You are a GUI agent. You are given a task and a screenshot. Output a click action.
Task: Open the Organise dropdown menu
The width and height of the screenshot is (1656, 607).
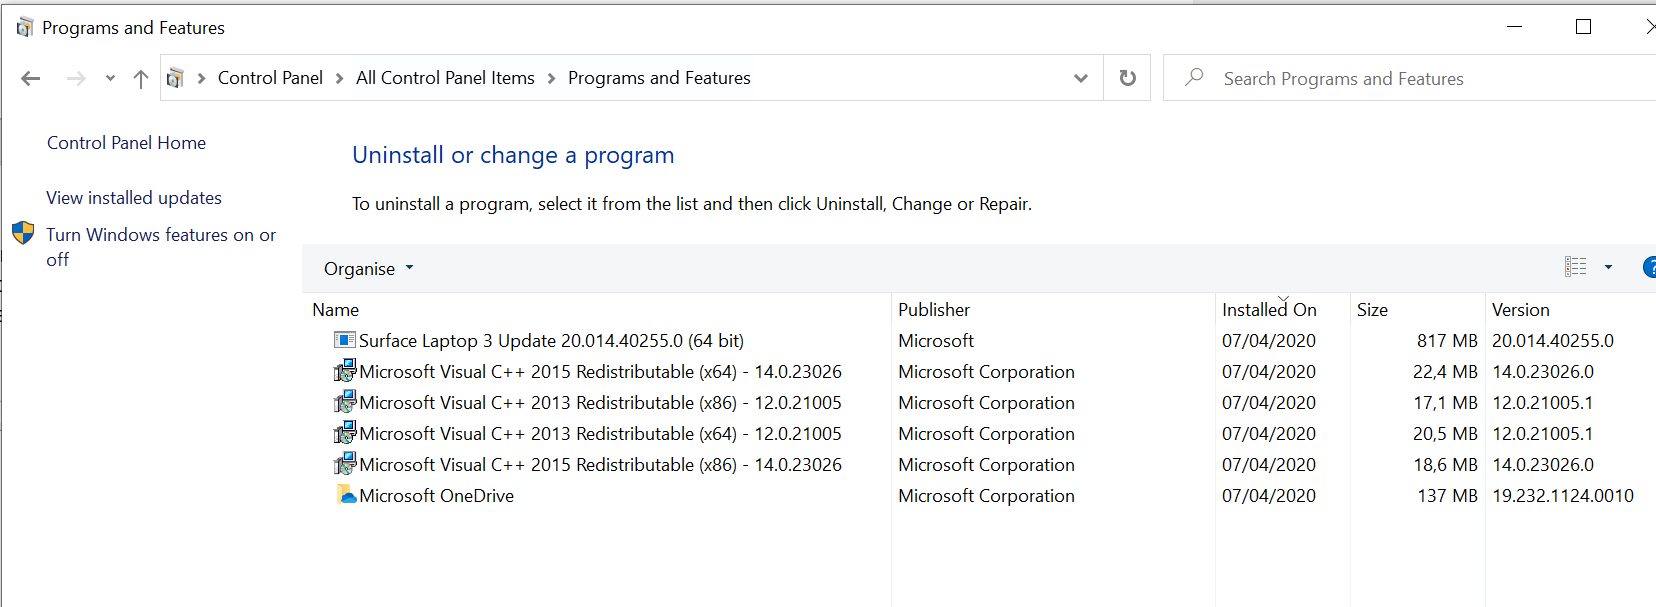(368, 269)
